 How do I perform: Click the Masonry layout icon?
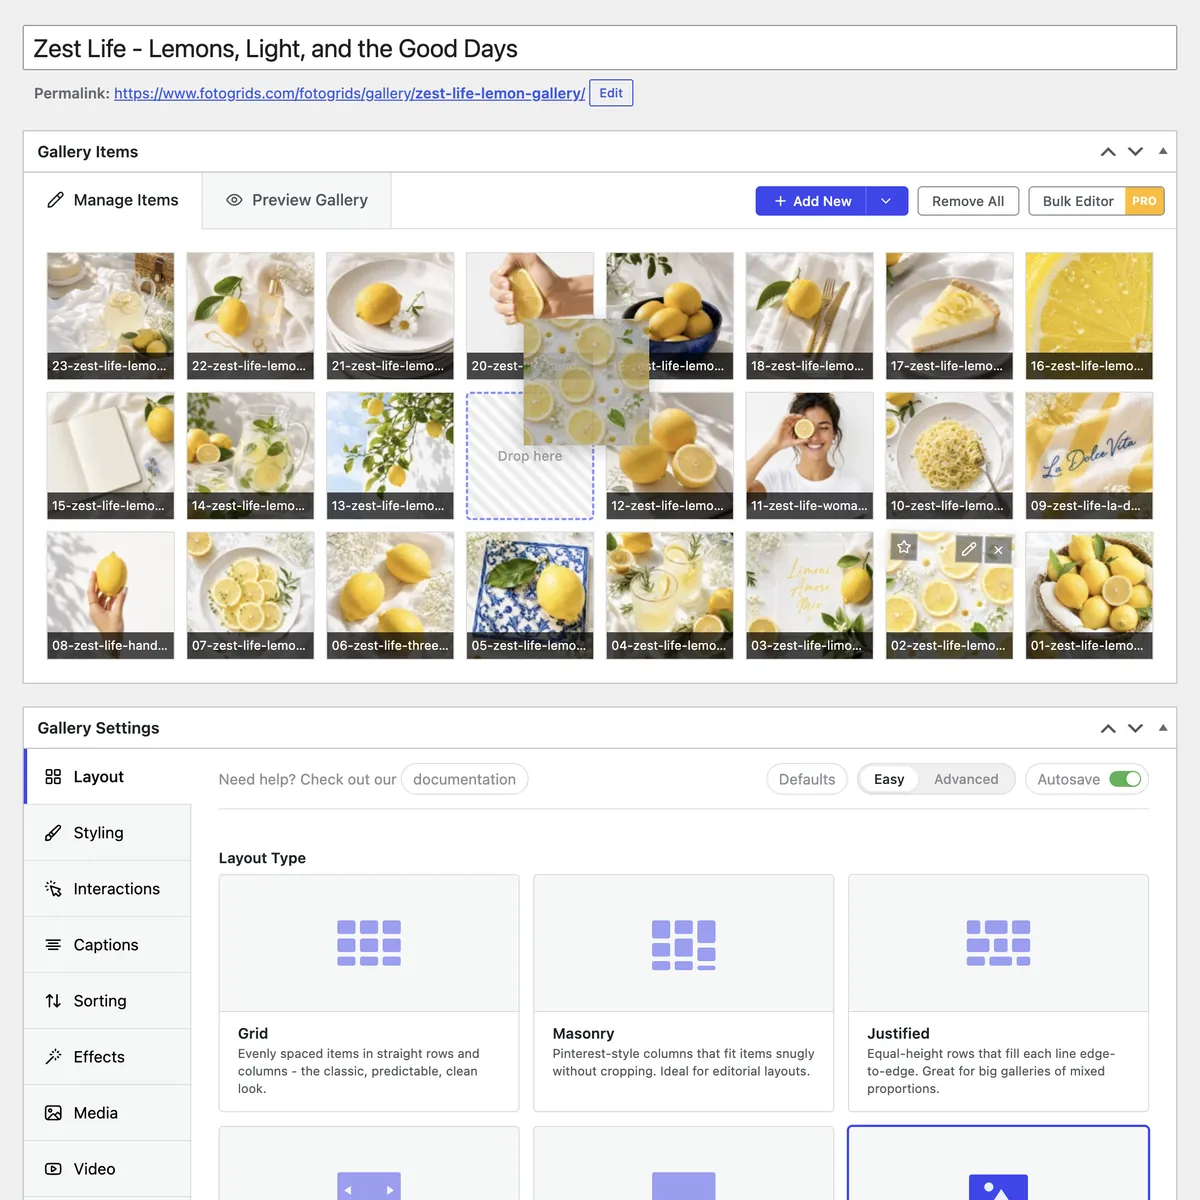point(684,945)
